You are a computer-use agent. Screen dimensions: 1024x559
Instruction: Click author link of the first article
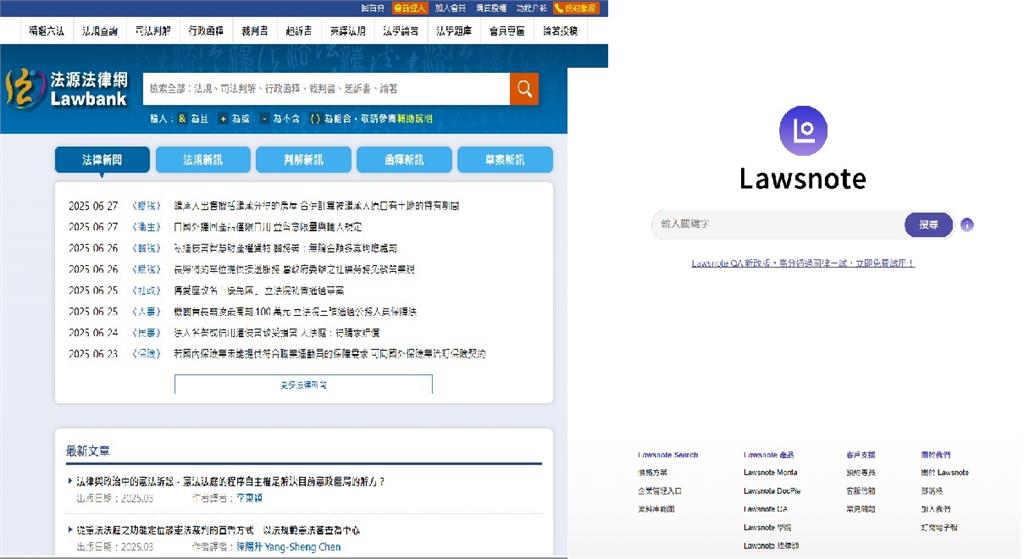(249, 498)
